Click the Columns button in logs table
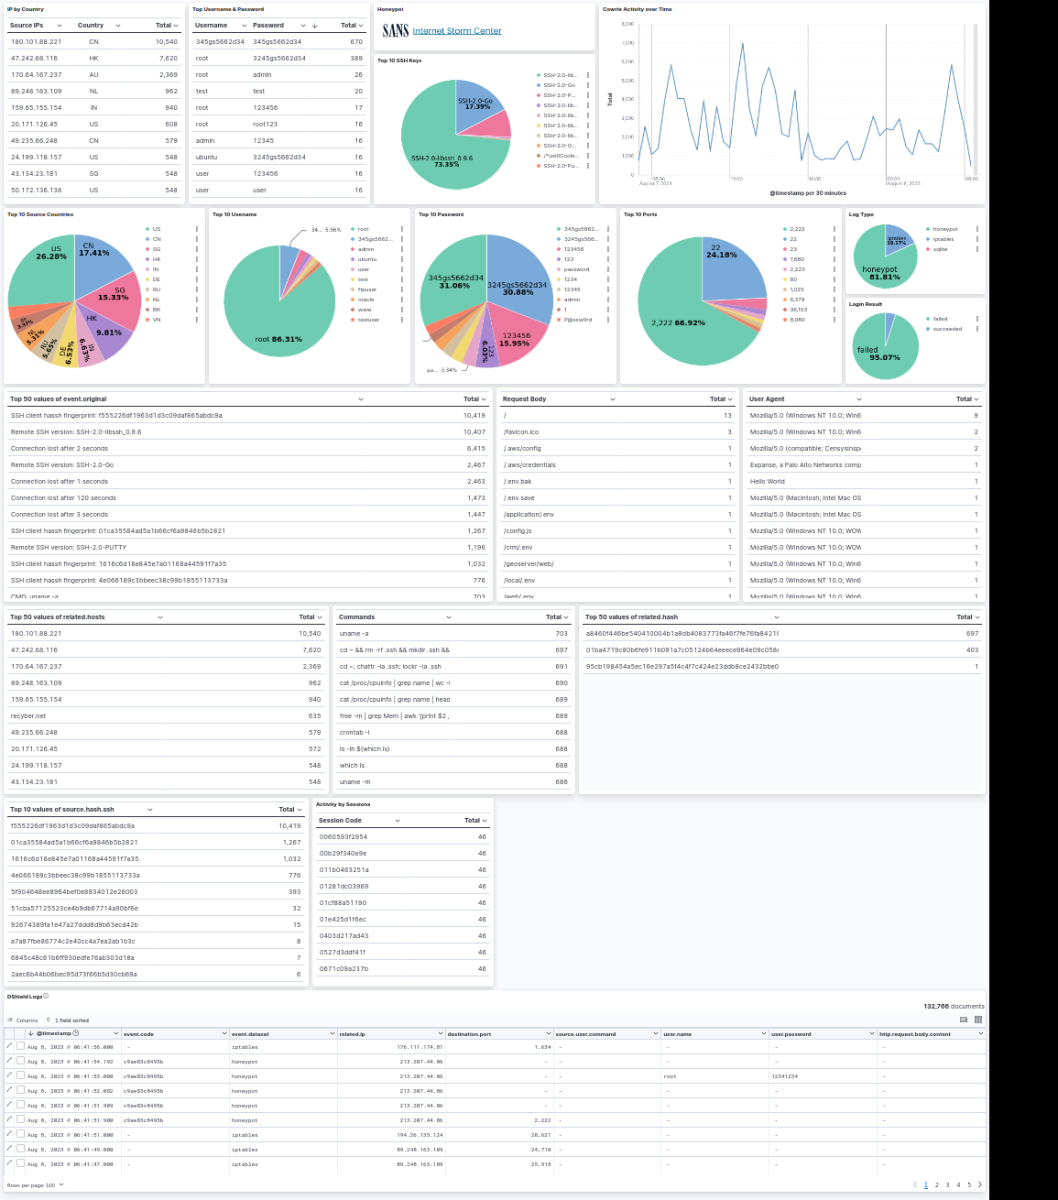Image resolution: width=1058 pixels, height=1200 pixels. coord(23,1019)
